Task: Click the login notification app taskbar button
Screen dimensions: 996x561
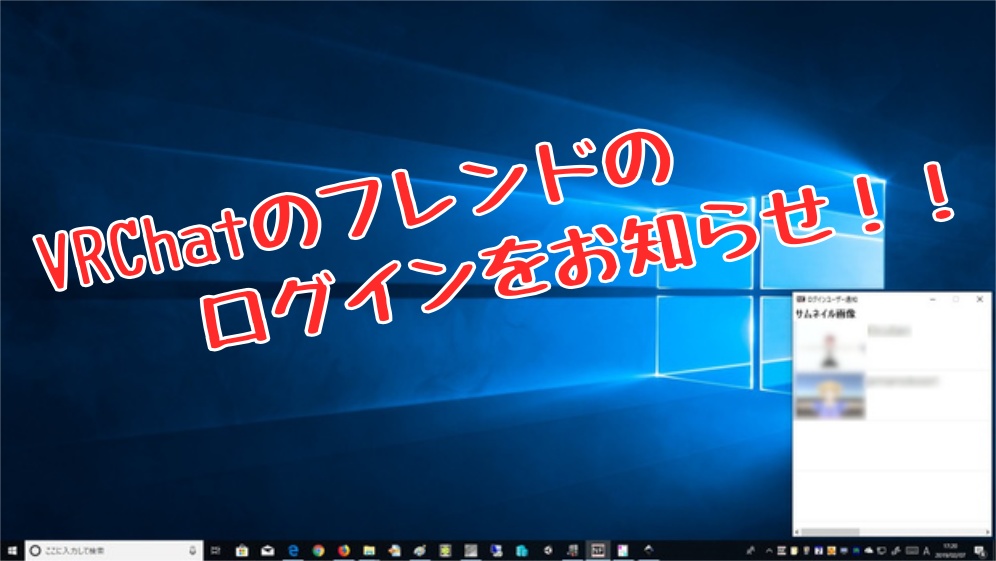Action: pos(598,550)
